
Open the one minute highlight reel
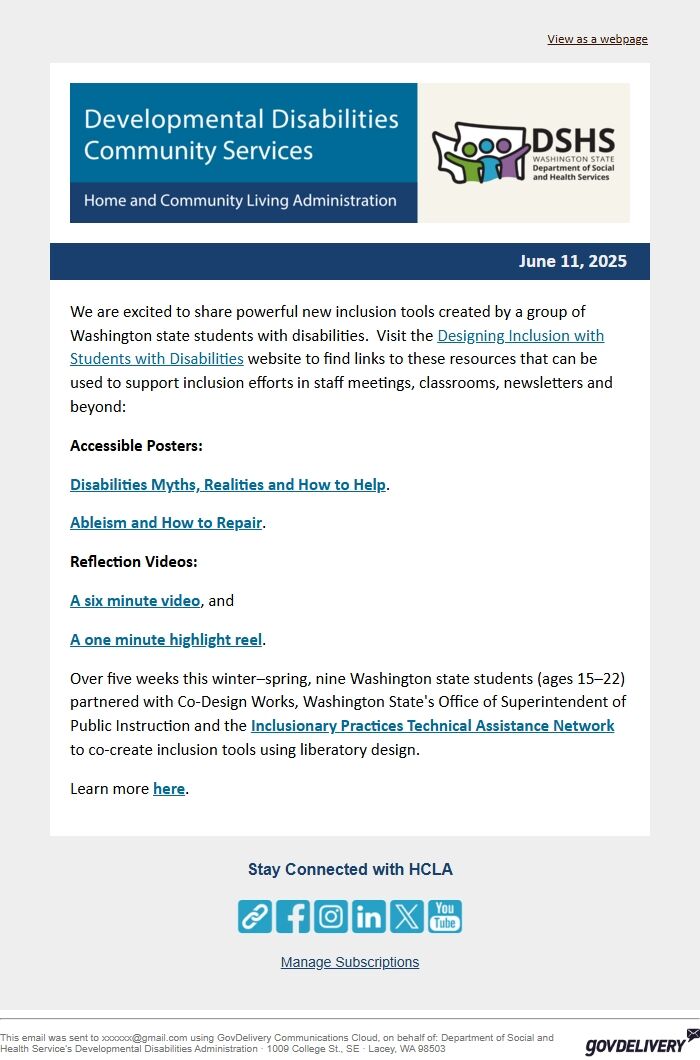165,639
